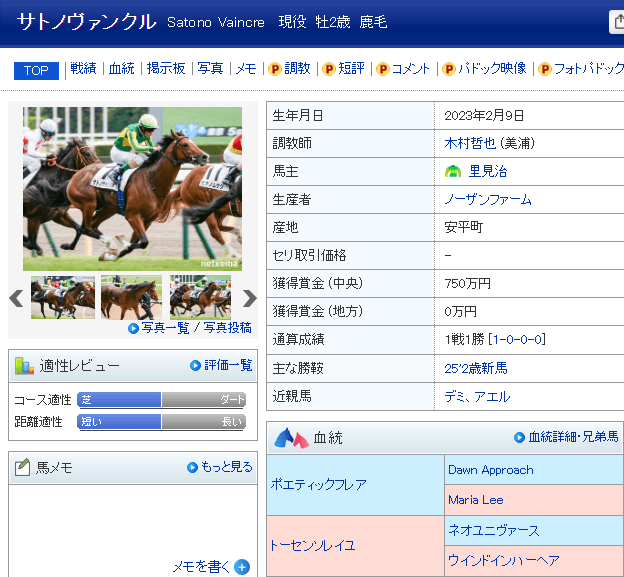Click the 750万円 earnings value
Image resolution: width=624 pixels, height=577 pixels.
point(468,284)
